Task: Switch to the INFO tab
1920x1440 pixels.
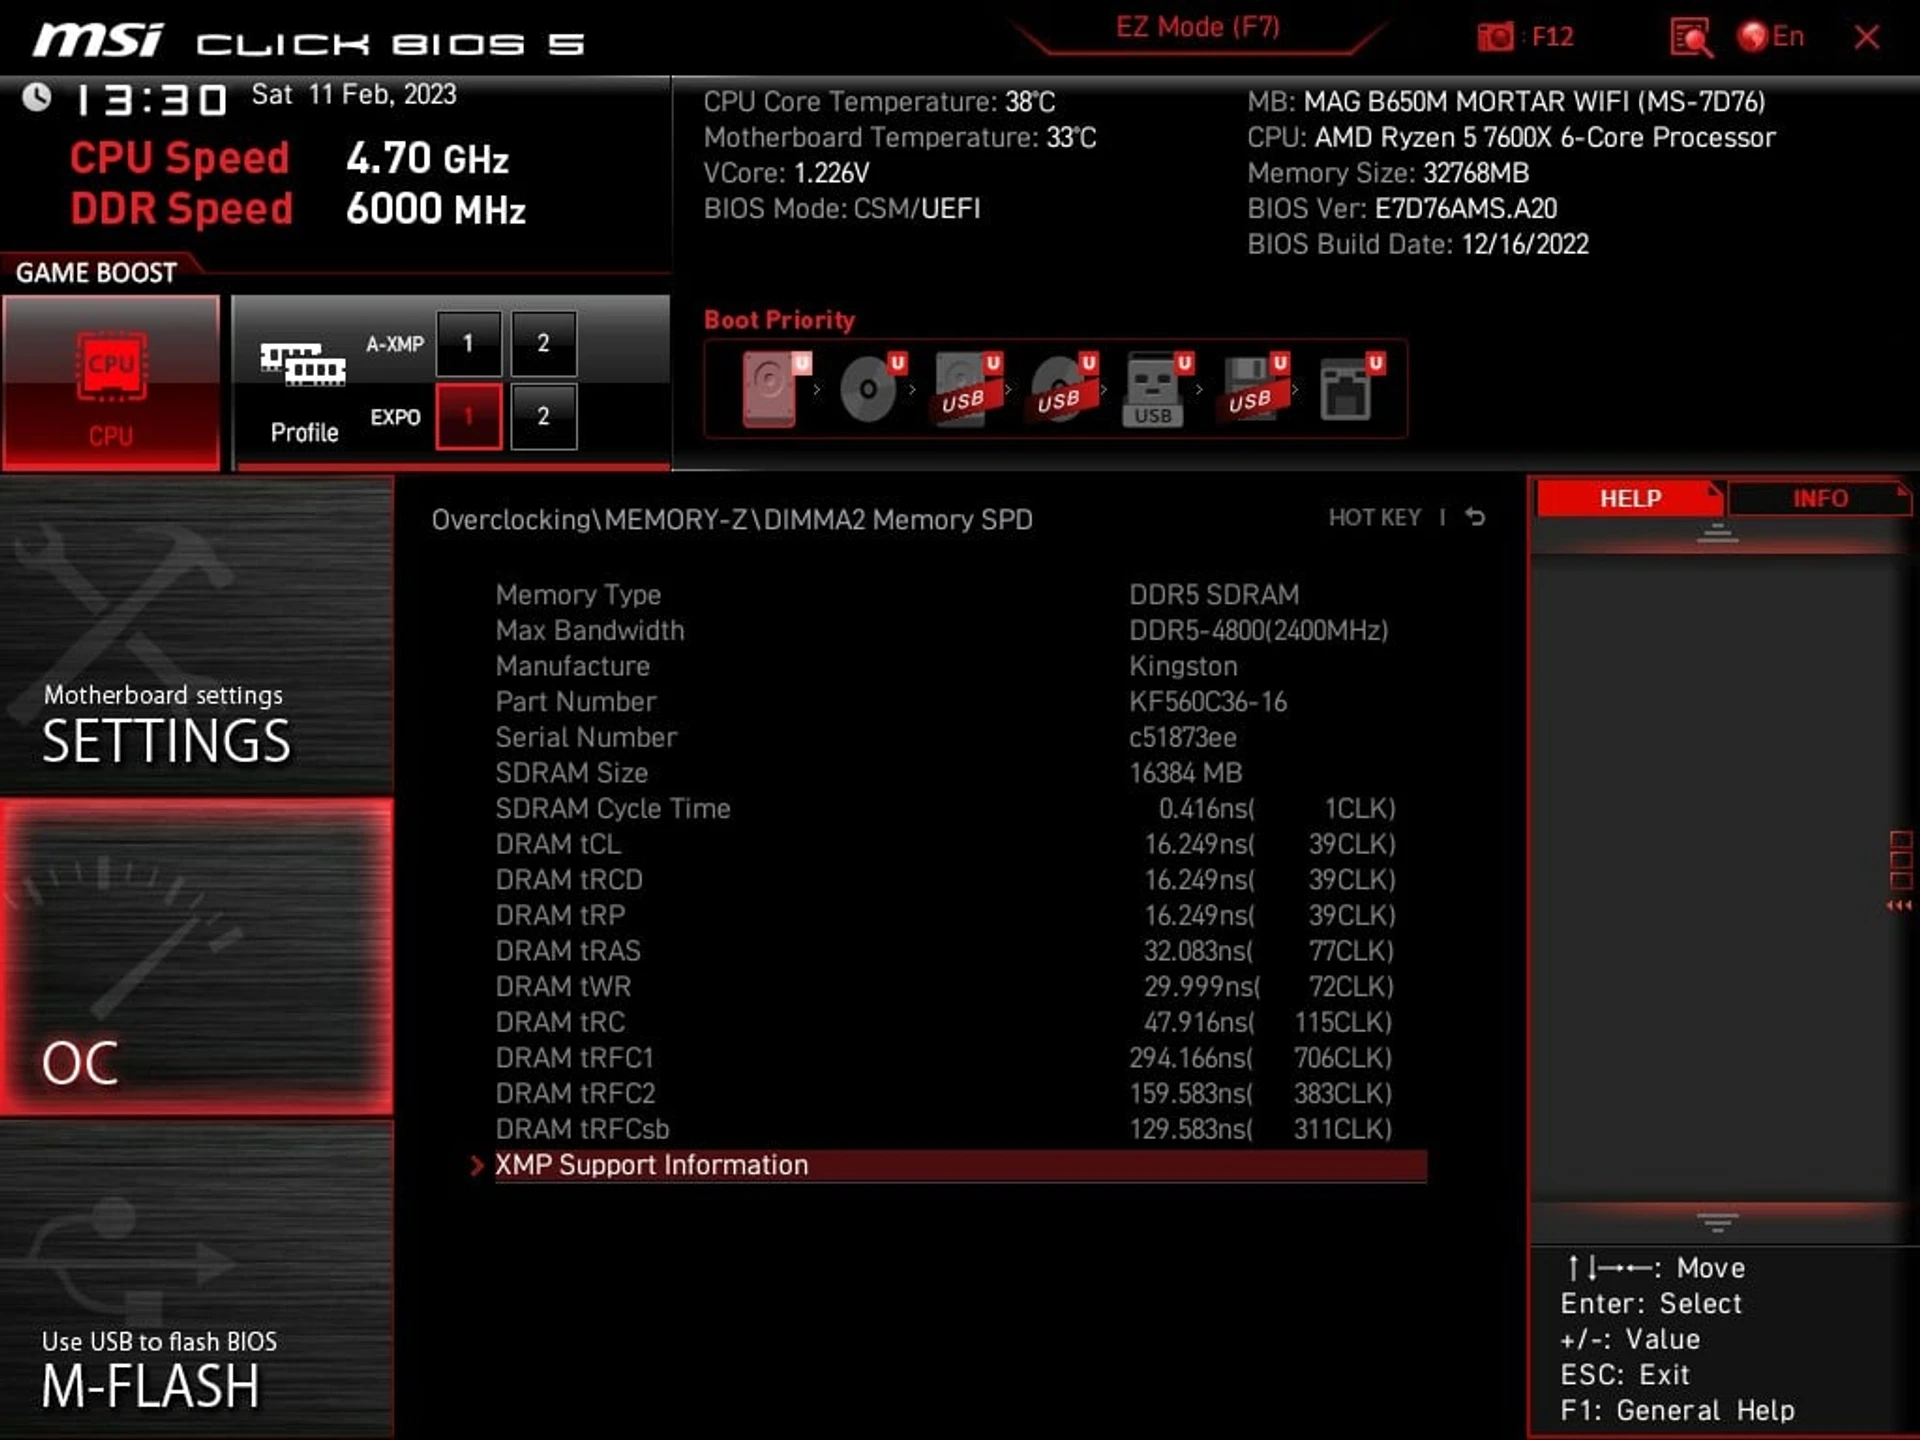Action: tap(1820, 498)
